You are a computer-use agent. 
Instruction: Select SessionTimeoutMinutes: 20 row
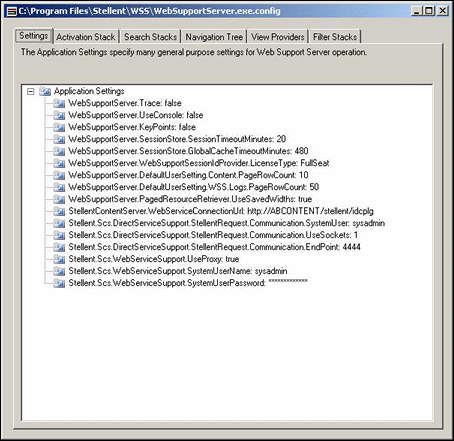[177, 139]
